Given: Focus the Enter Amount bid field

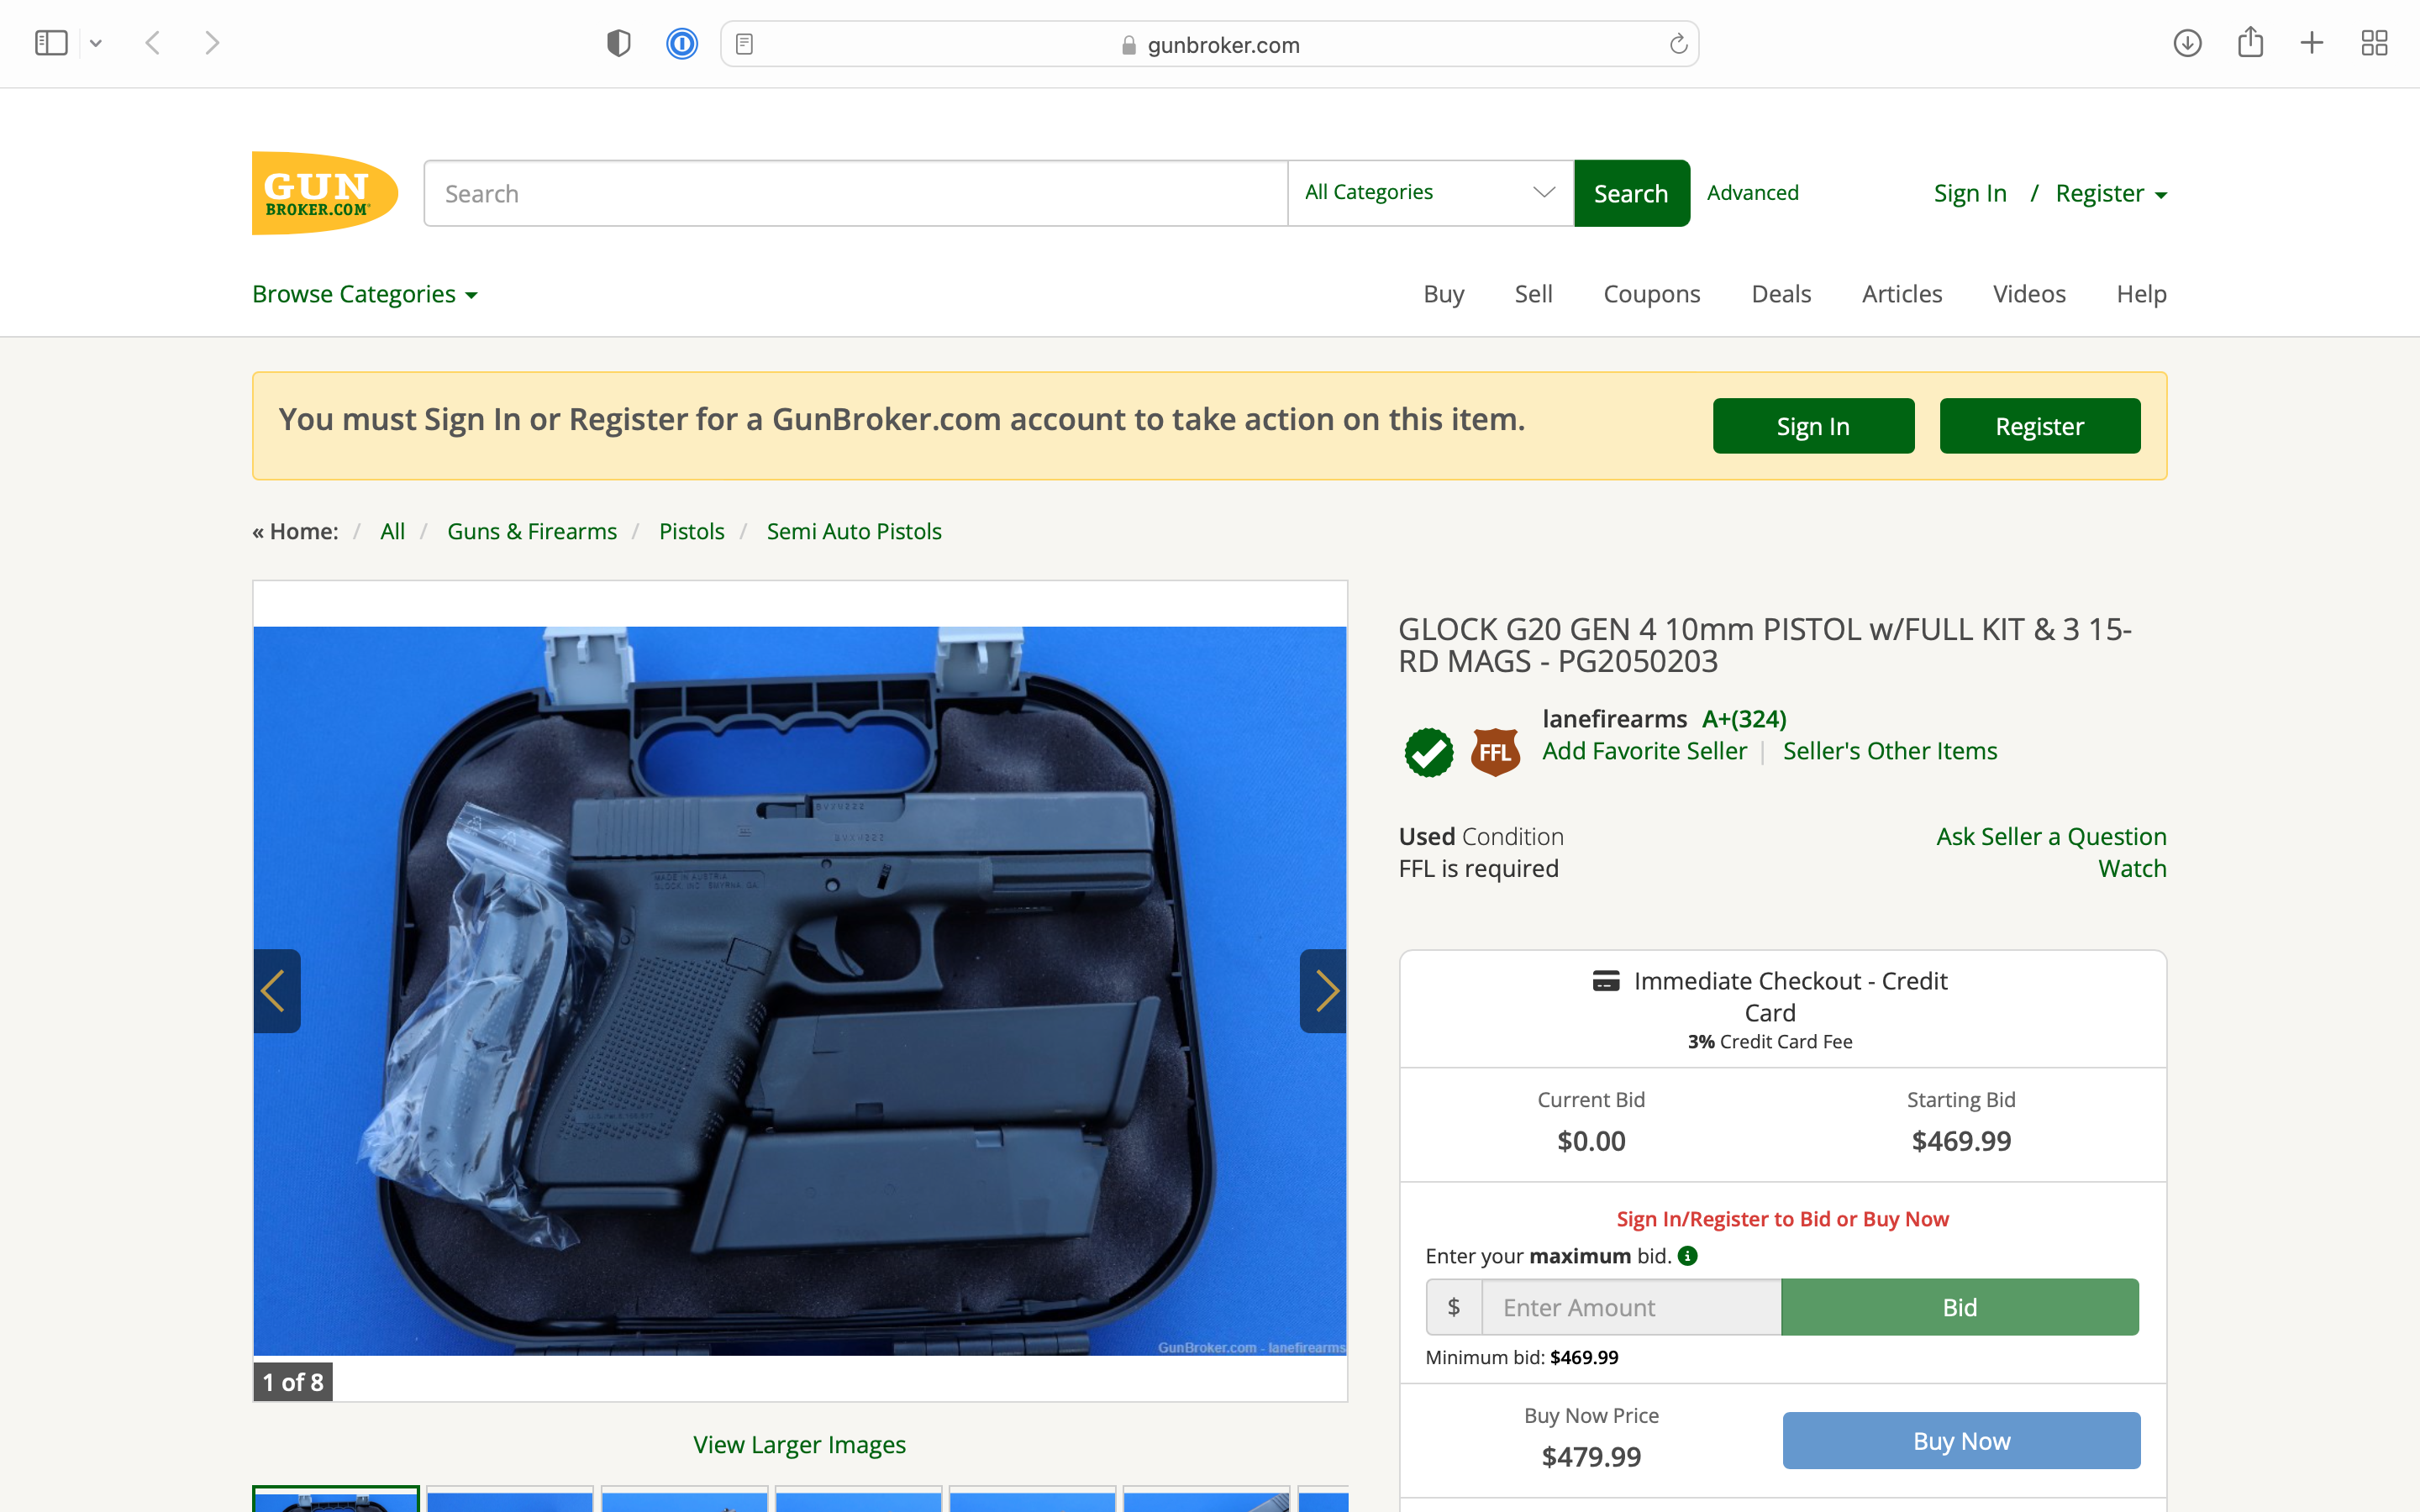Looking at the screenshot, I should coord(1631,1307).
